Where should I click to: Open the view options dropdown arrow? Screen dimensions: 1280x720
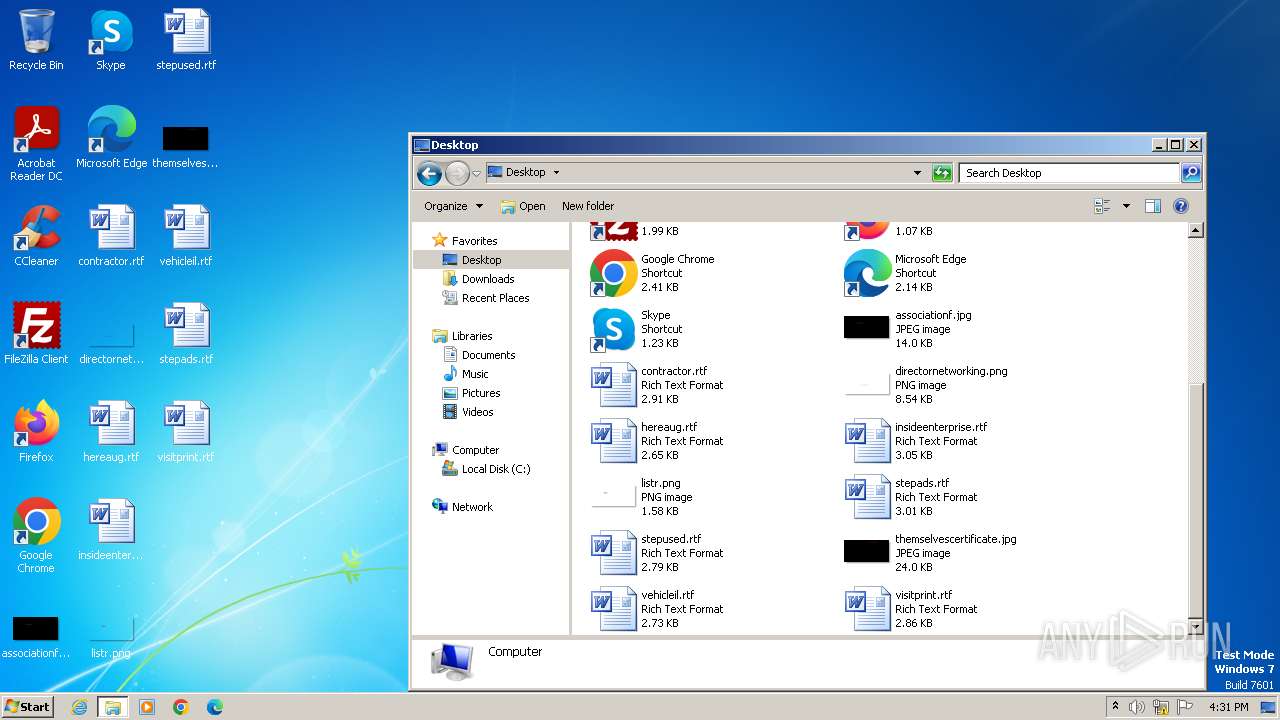1126,206
